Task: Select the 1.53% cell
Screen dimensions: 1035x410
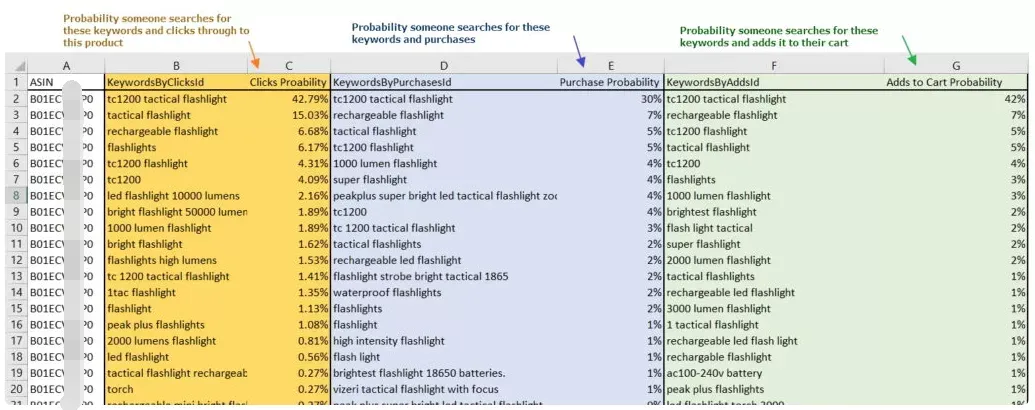Action: pos(289,260)
